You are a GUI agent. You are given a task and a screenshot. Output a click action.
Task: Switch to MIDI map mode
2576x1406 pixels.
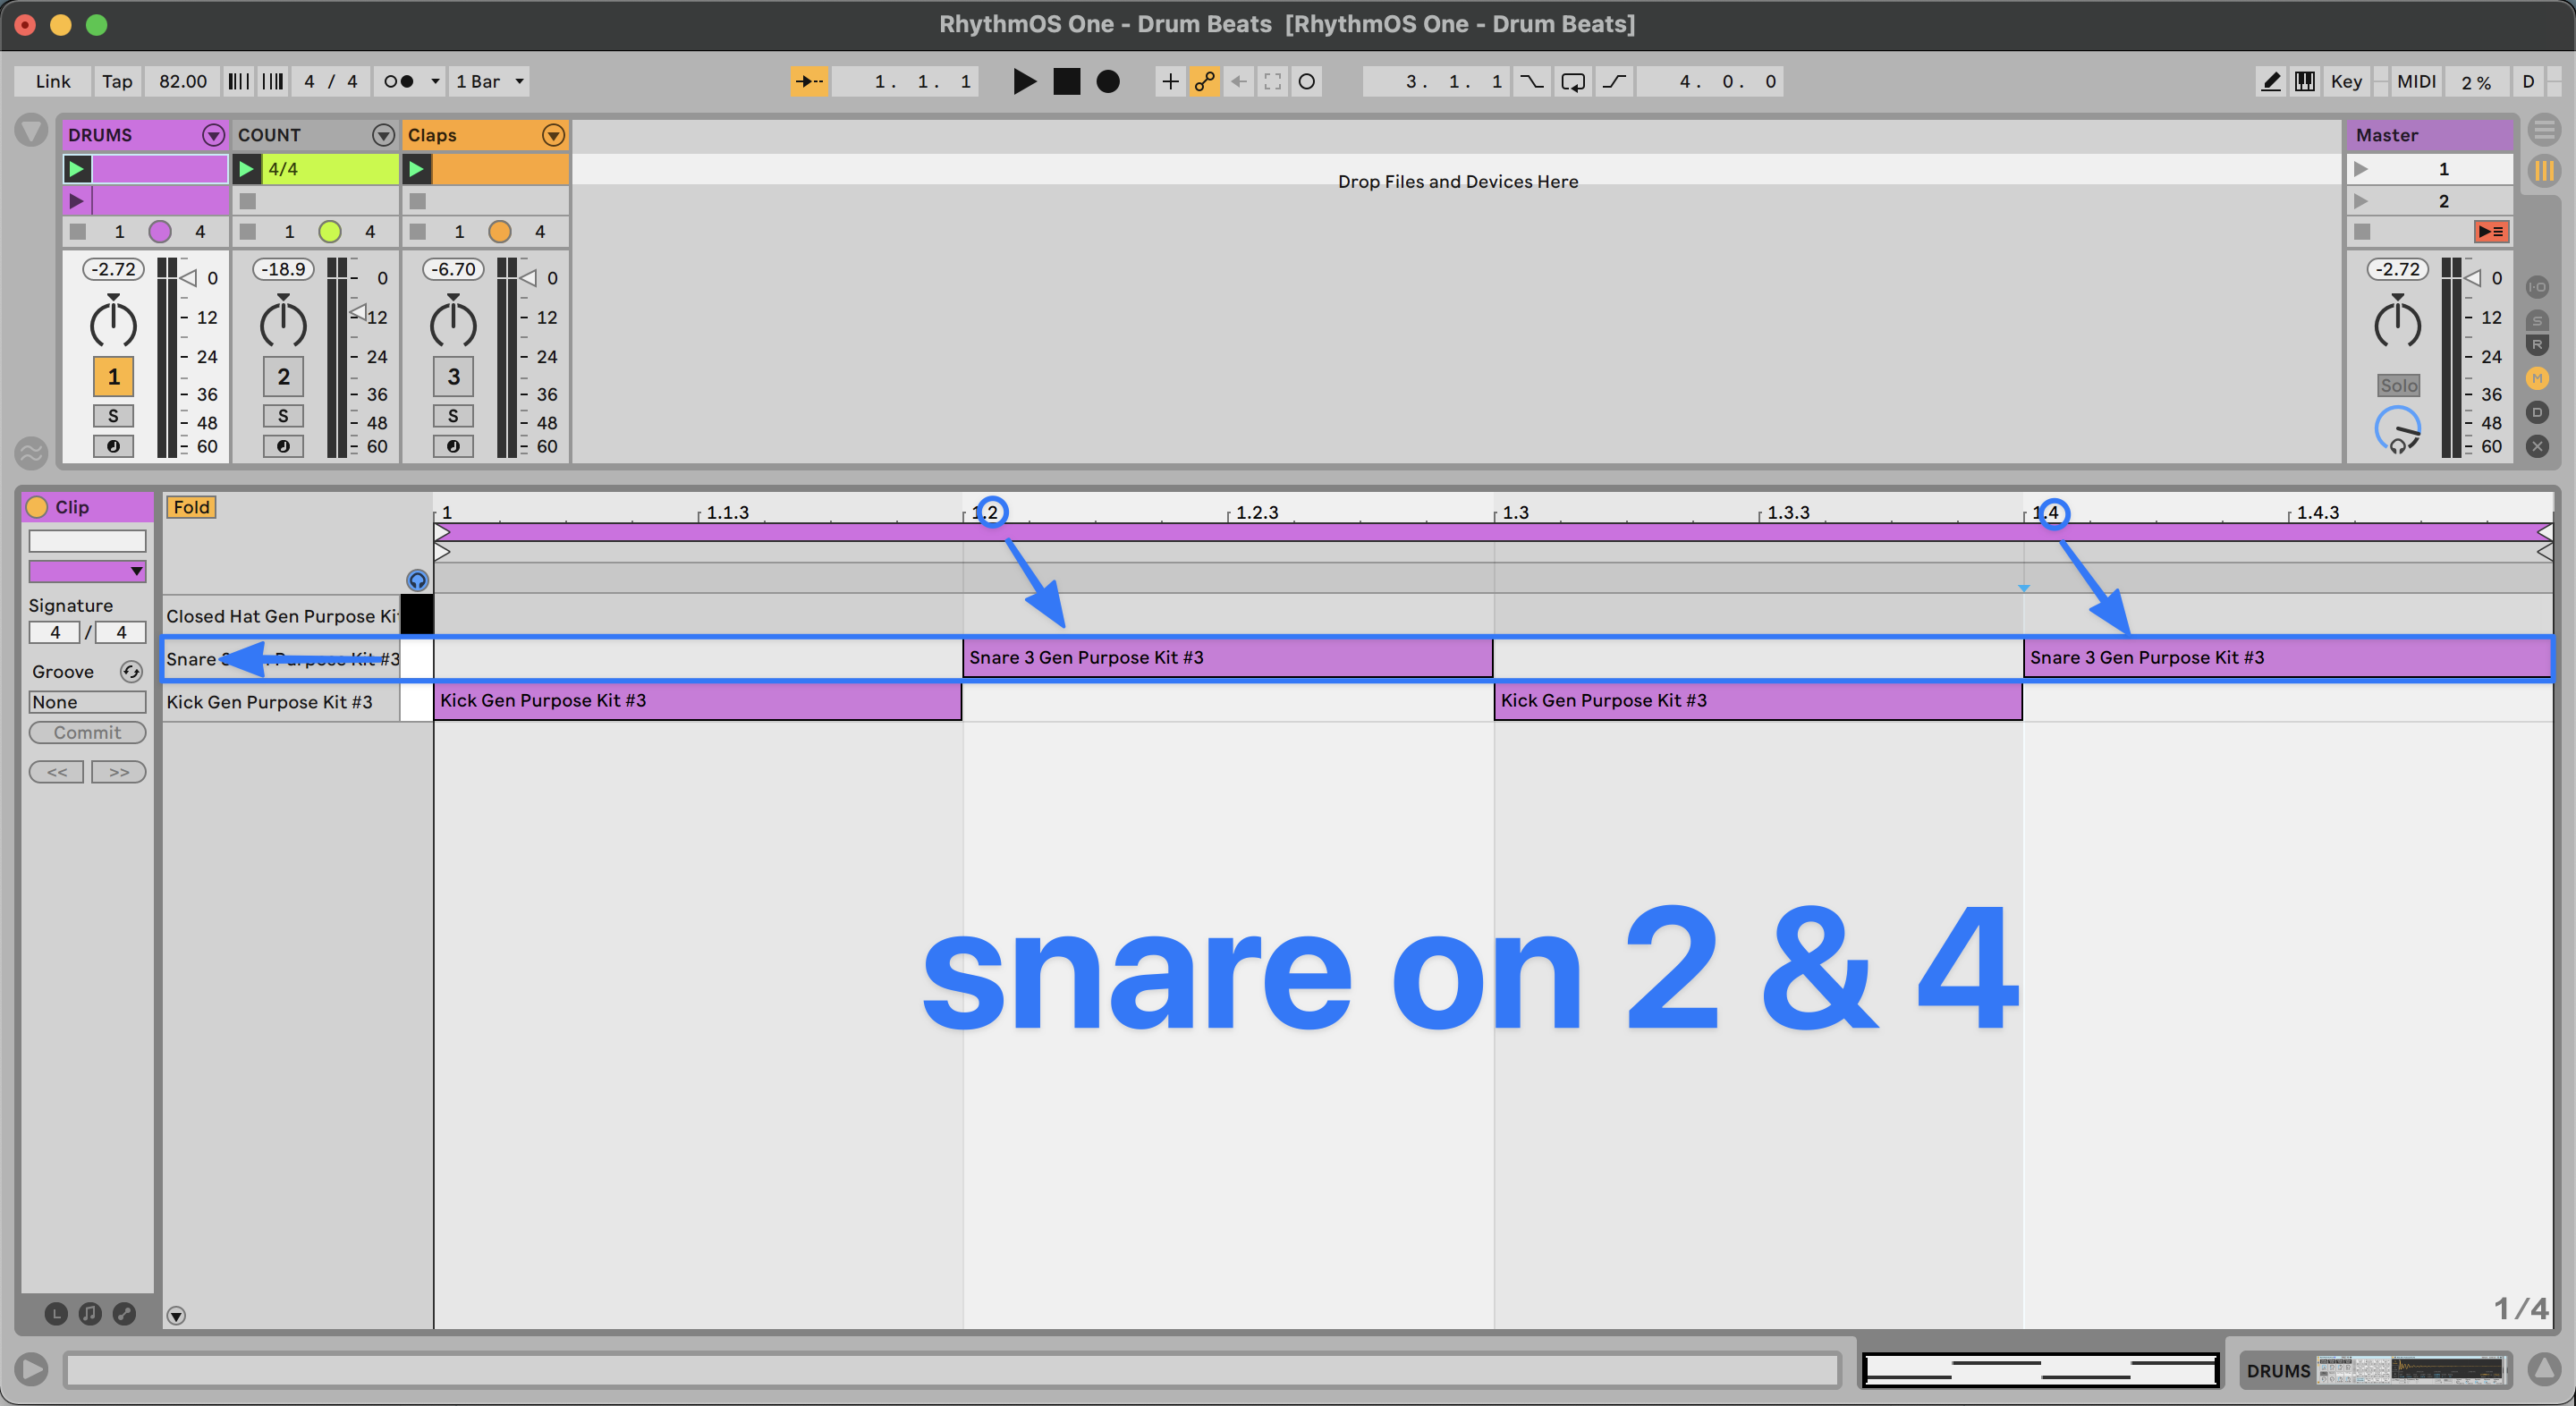2415,81
